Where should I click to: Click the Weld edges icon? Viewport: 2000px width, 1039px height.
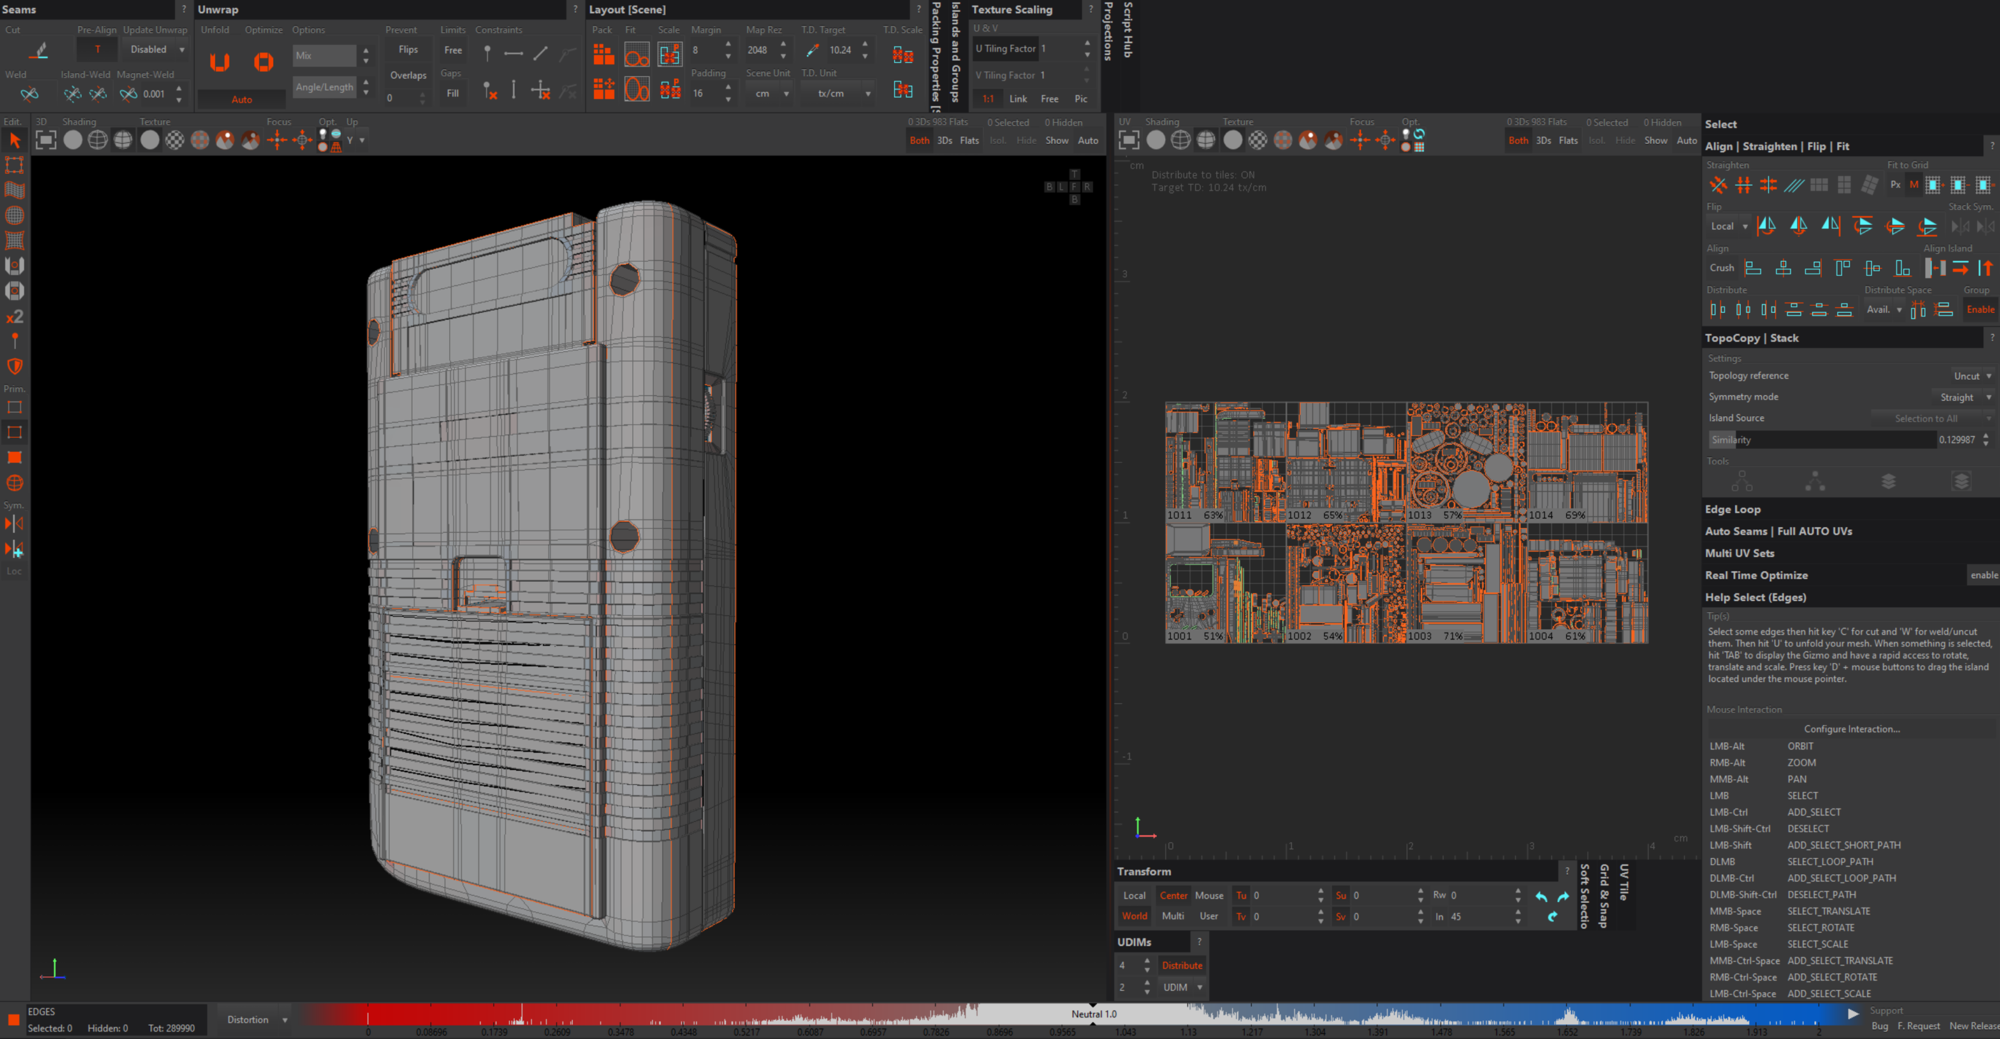[29, 94]
